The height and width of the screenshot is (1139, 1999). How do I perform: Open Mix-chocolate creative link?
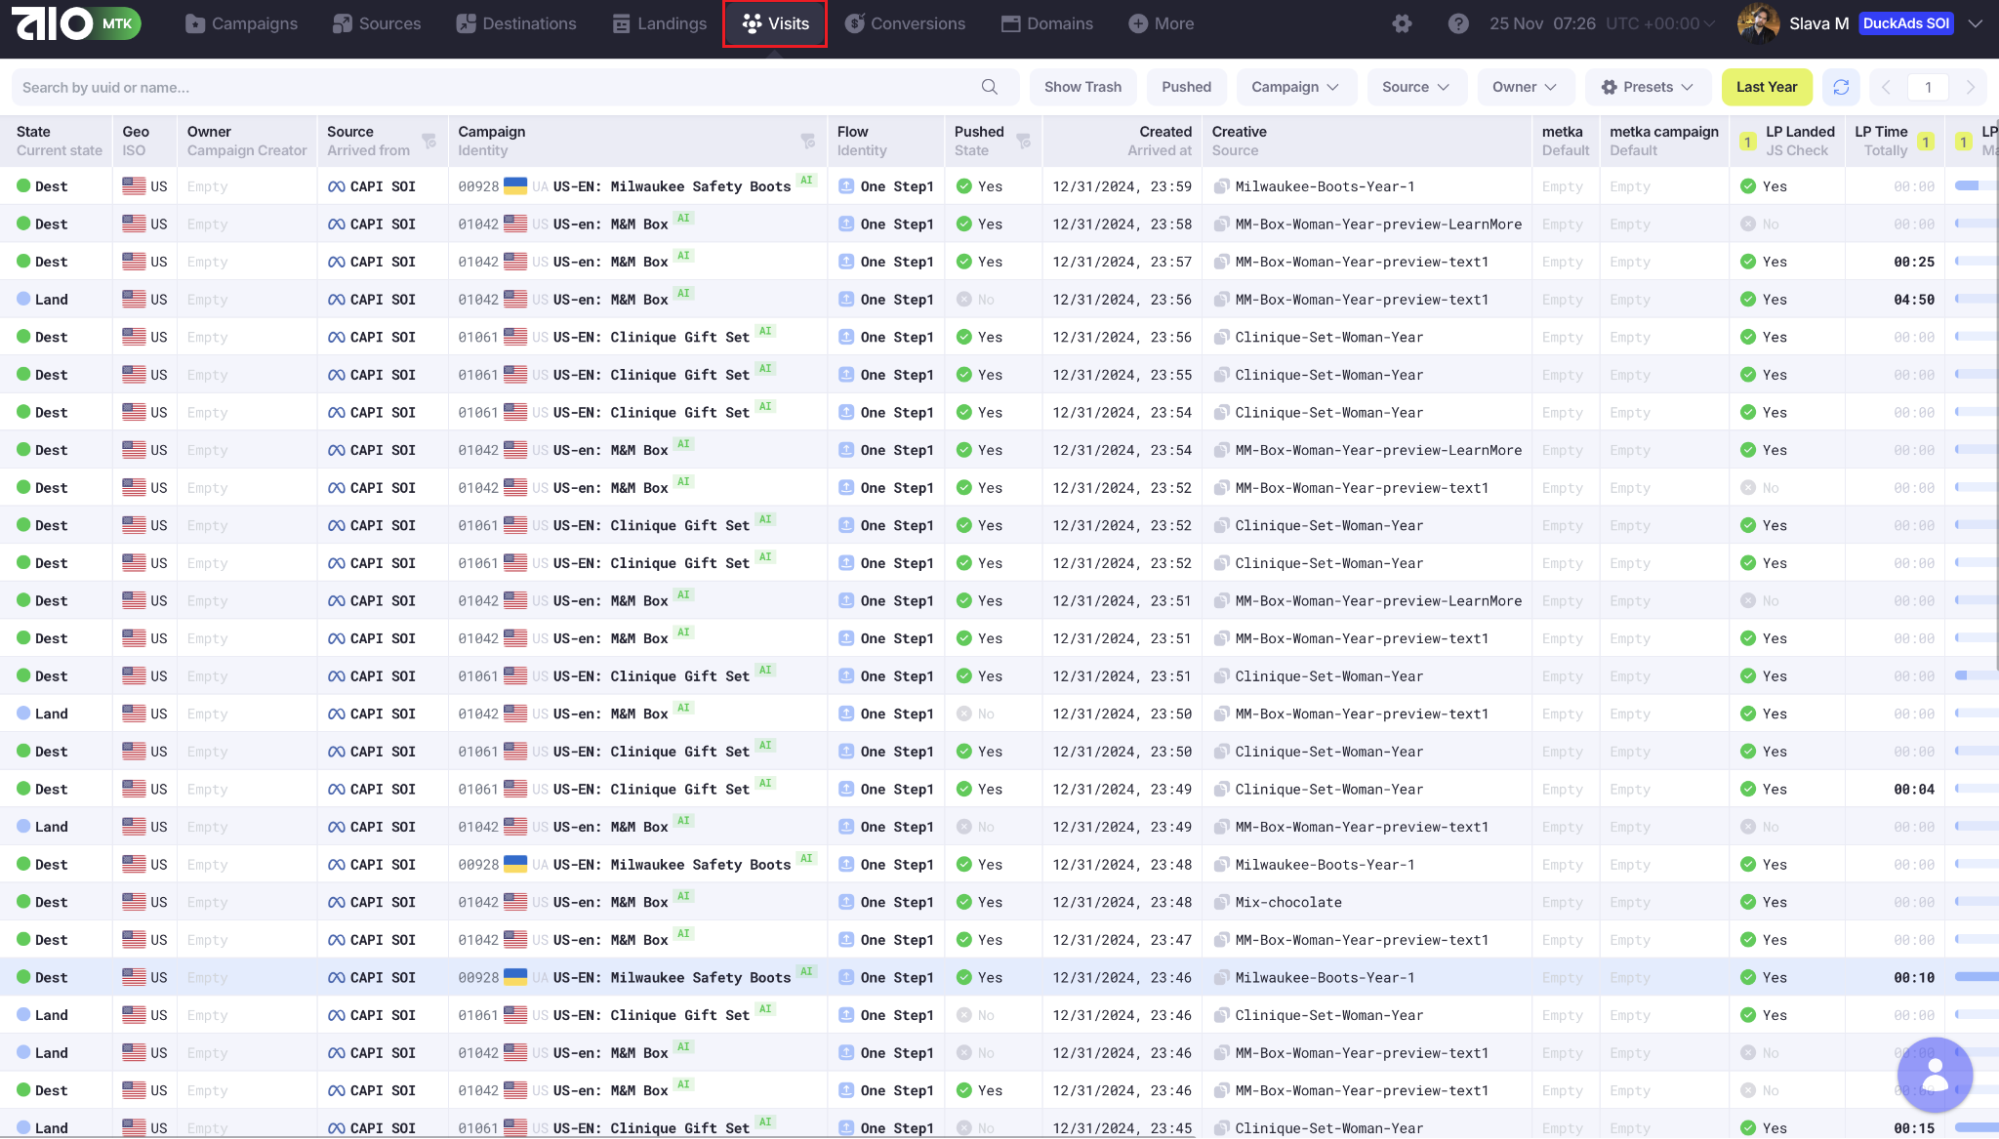(x=1288, y=902)
